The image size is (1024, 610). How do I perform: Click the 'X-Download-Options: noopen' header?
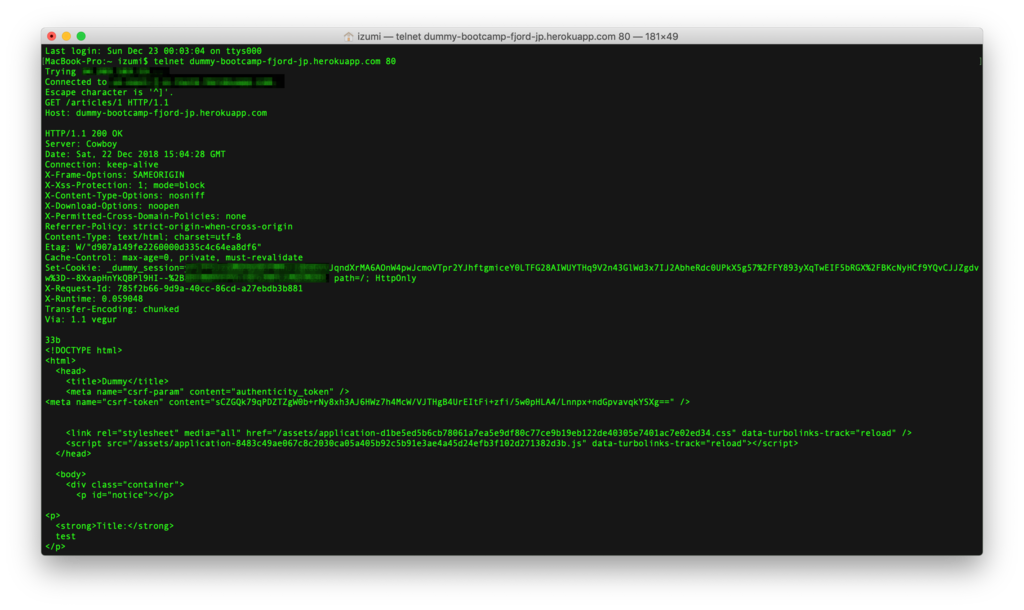pos(112,206)
